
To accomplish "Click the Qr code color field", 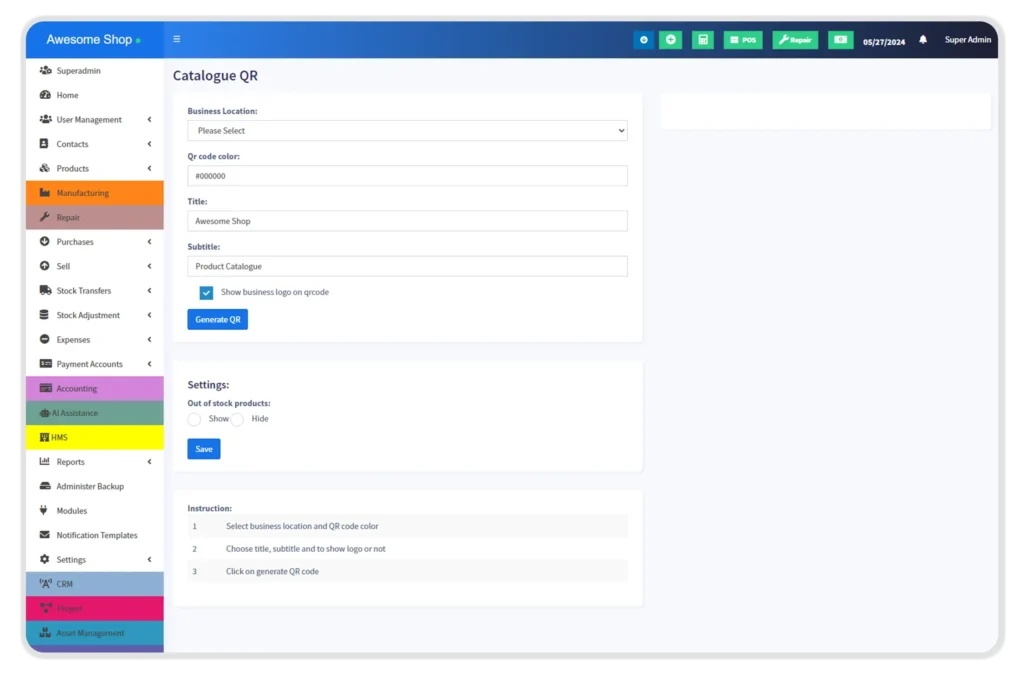I will coord(407,176).
